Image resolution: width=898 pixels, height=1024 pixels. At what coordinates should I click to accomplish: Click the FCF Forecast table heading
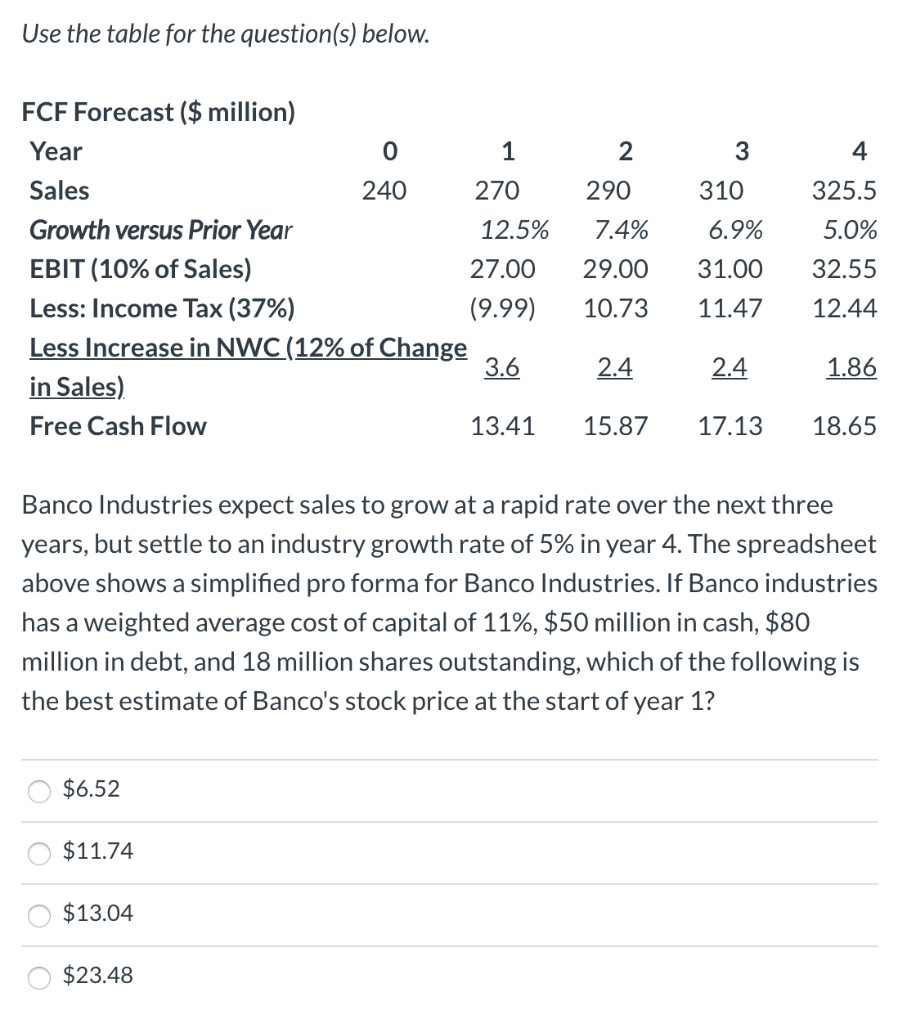(x=158, y=112)
